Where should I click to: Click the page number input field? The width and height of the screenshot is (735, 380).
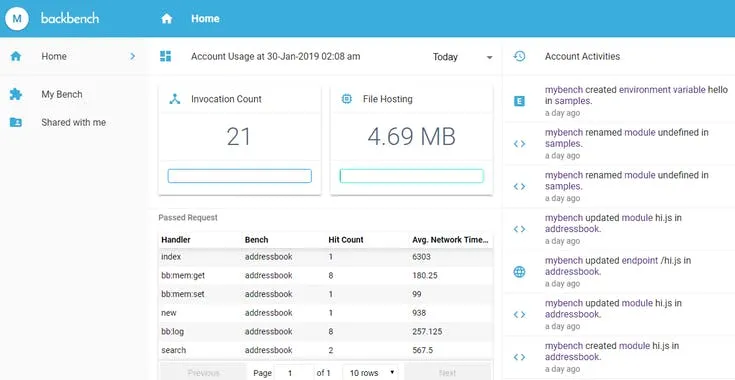pos(294,373)
